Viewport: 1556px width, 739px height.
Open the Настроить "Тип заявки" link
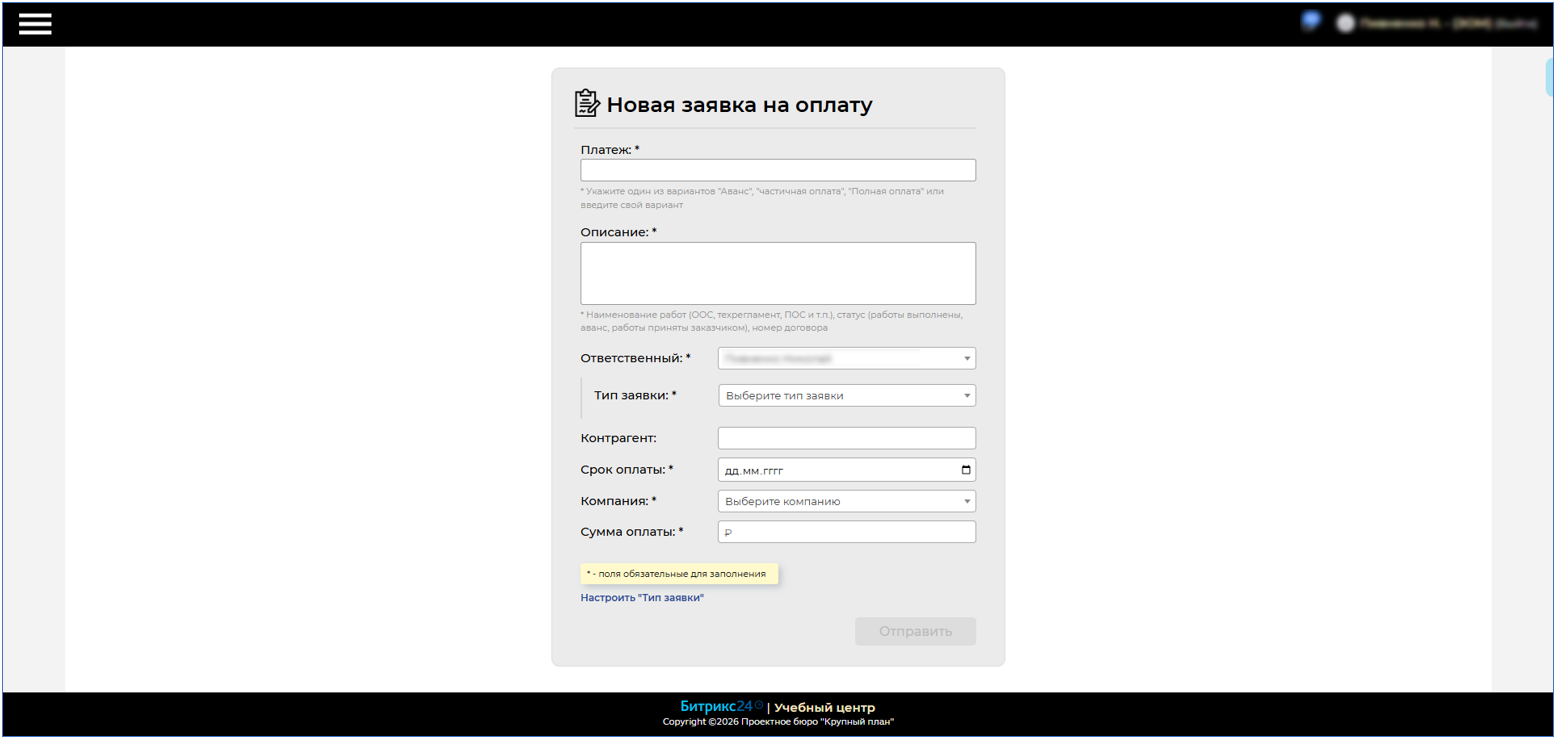click(642, 597)
